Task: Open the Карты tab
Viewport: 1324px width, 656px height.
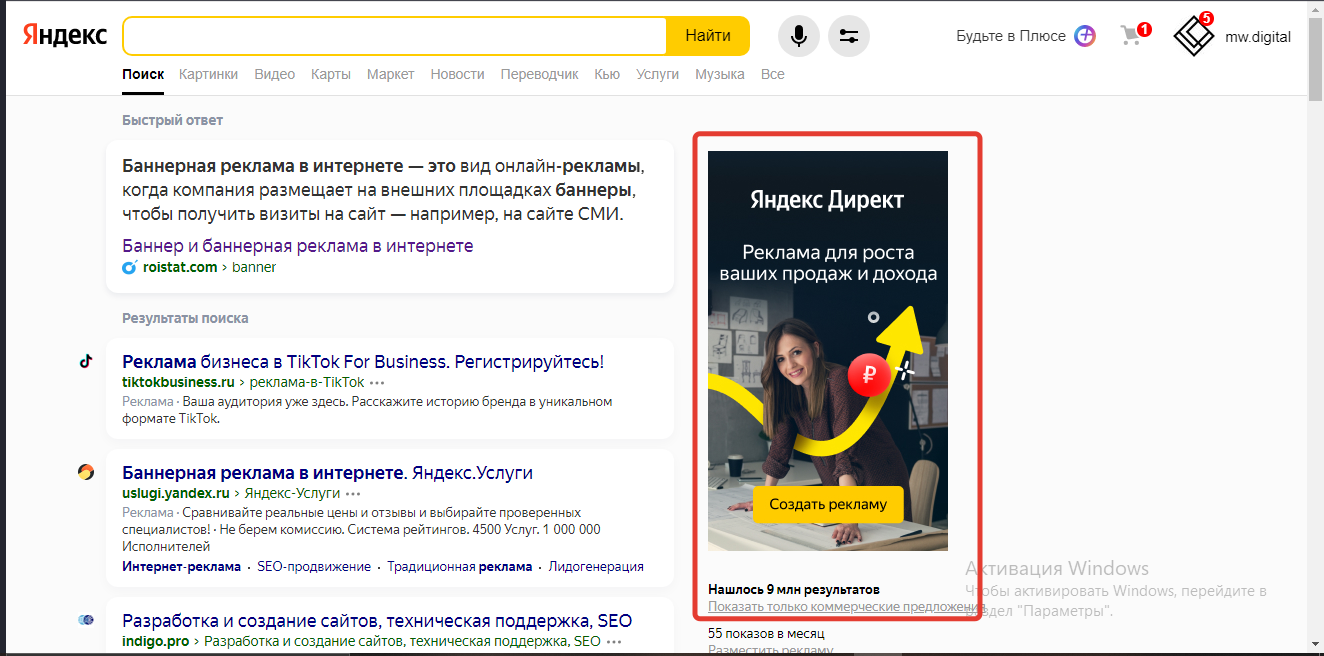Action: click(x=331, y=74)
